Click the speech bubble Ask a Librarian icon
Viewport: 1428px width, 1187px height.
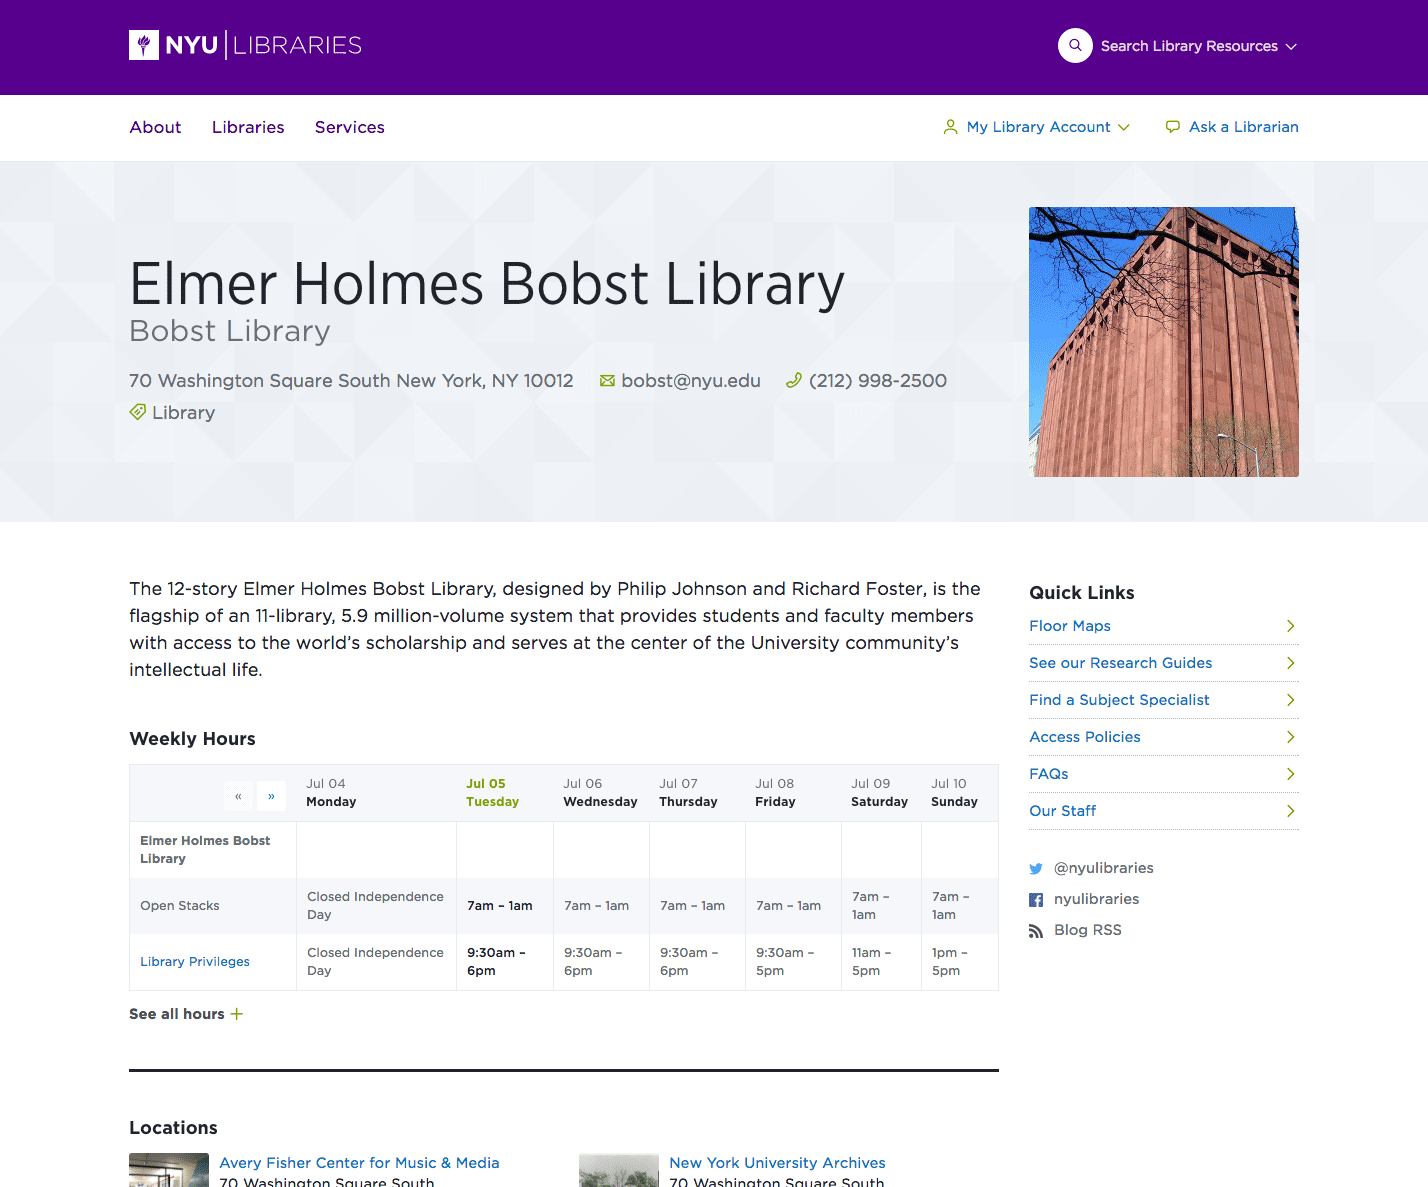[1172, 127]
